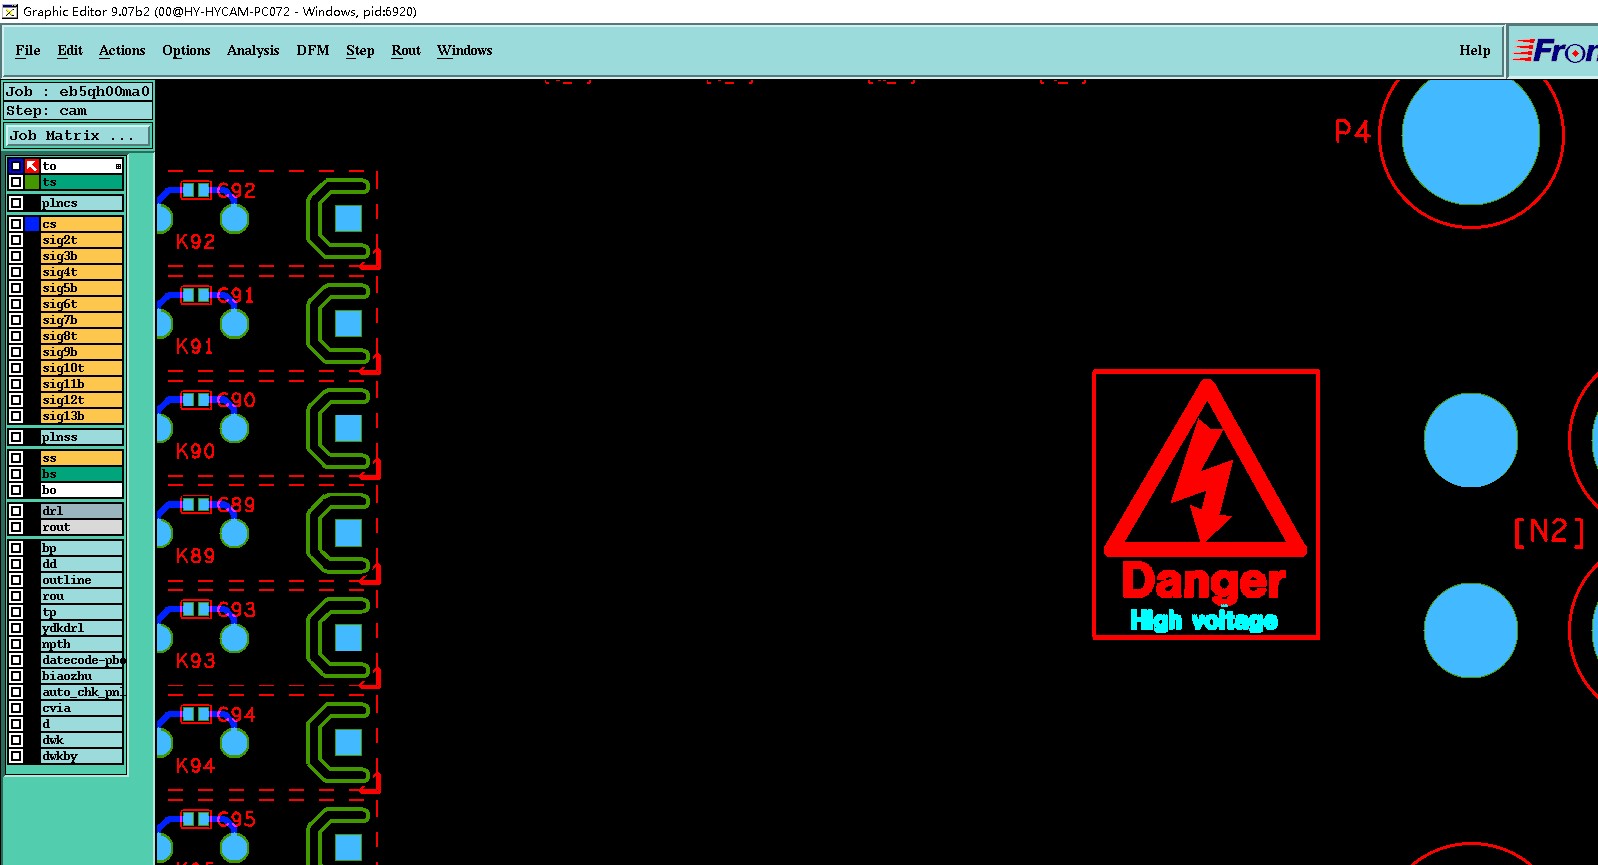The image size is (1598, 865).
Task: Select the sig8t layer name
Action: pyautogui.click(x=82, y=336)
